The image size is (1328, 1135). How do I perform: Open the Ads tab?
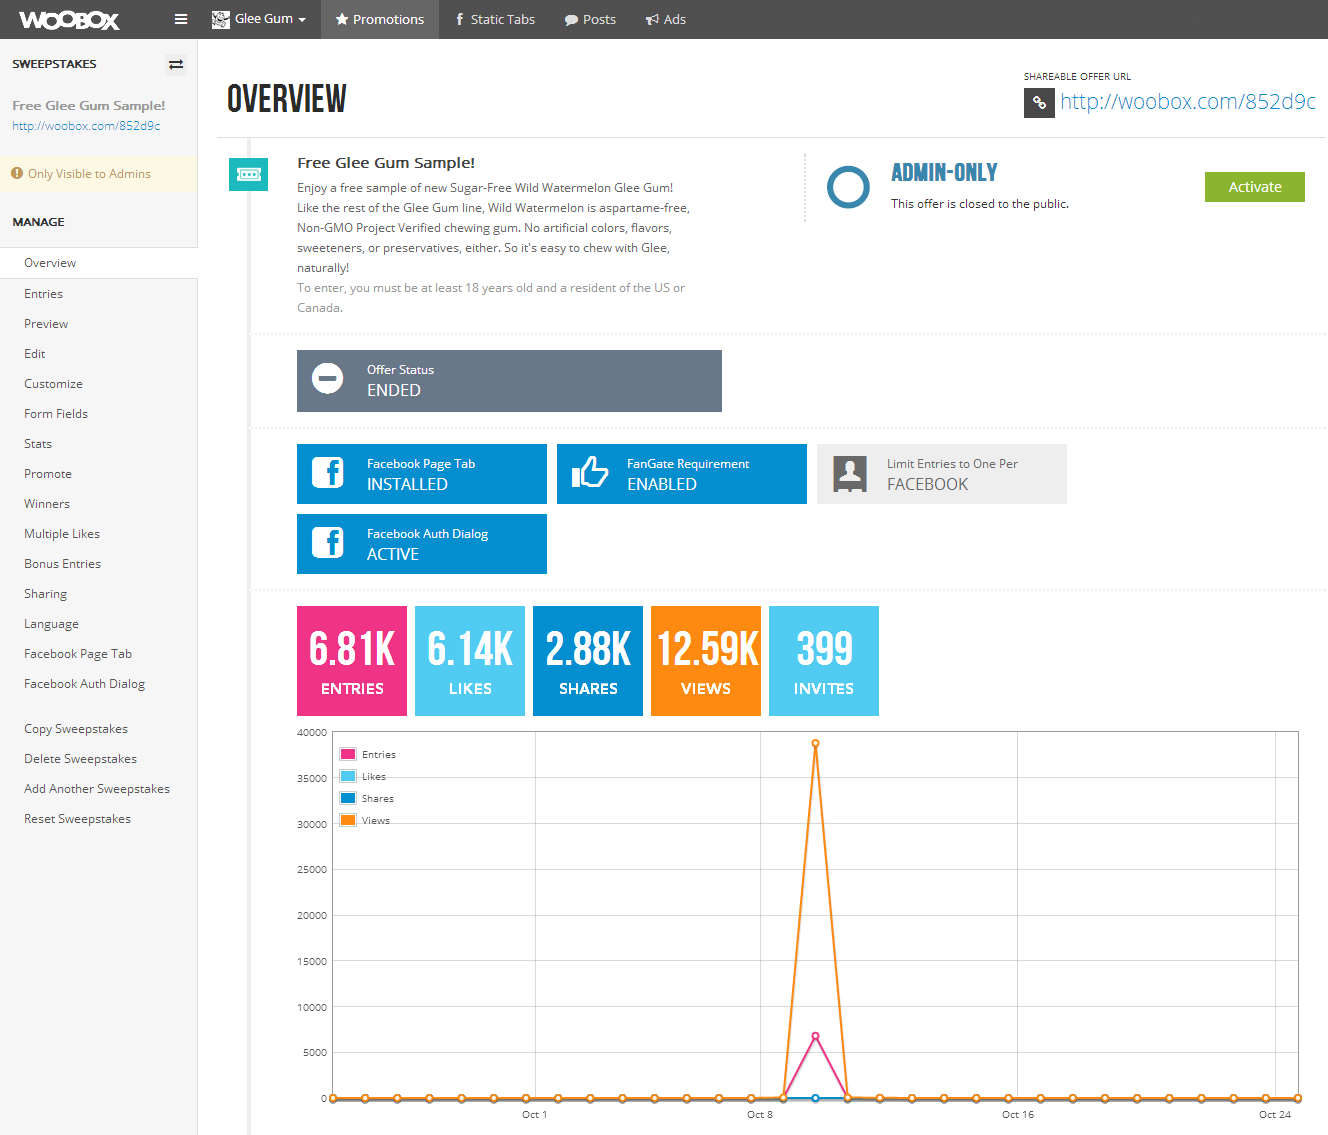point(666,19)
